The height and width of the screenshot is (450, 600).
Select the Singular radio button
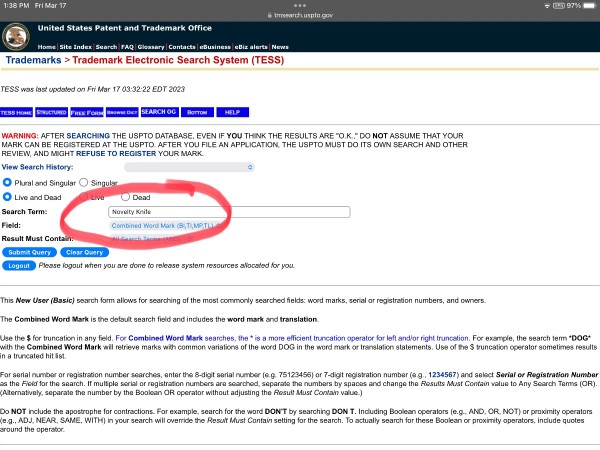(83, 183)
